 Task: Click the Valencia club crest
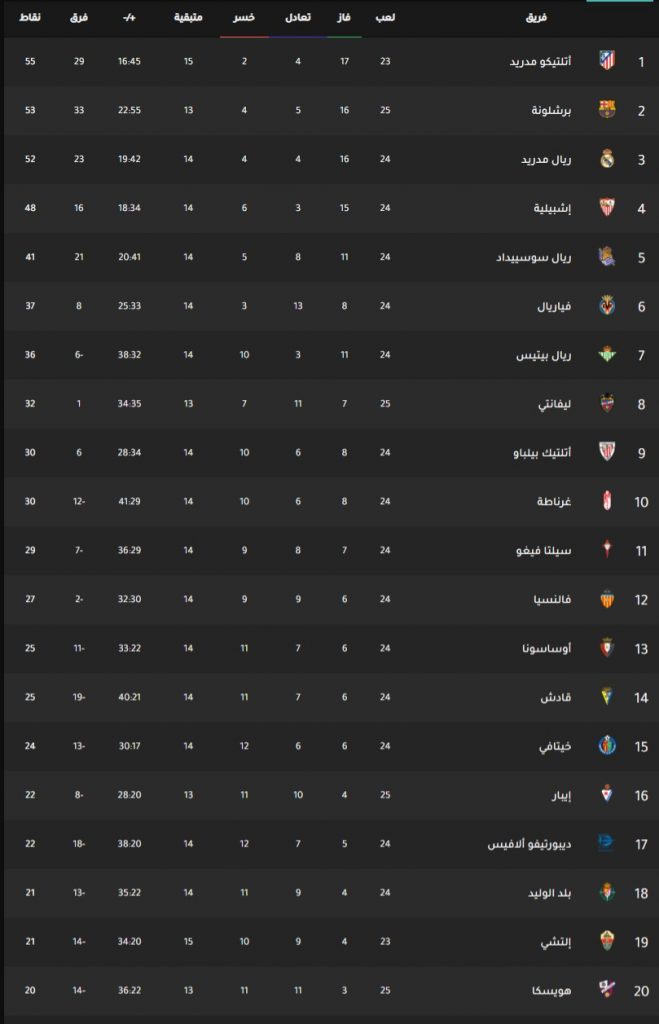click(x=607, y=599)
